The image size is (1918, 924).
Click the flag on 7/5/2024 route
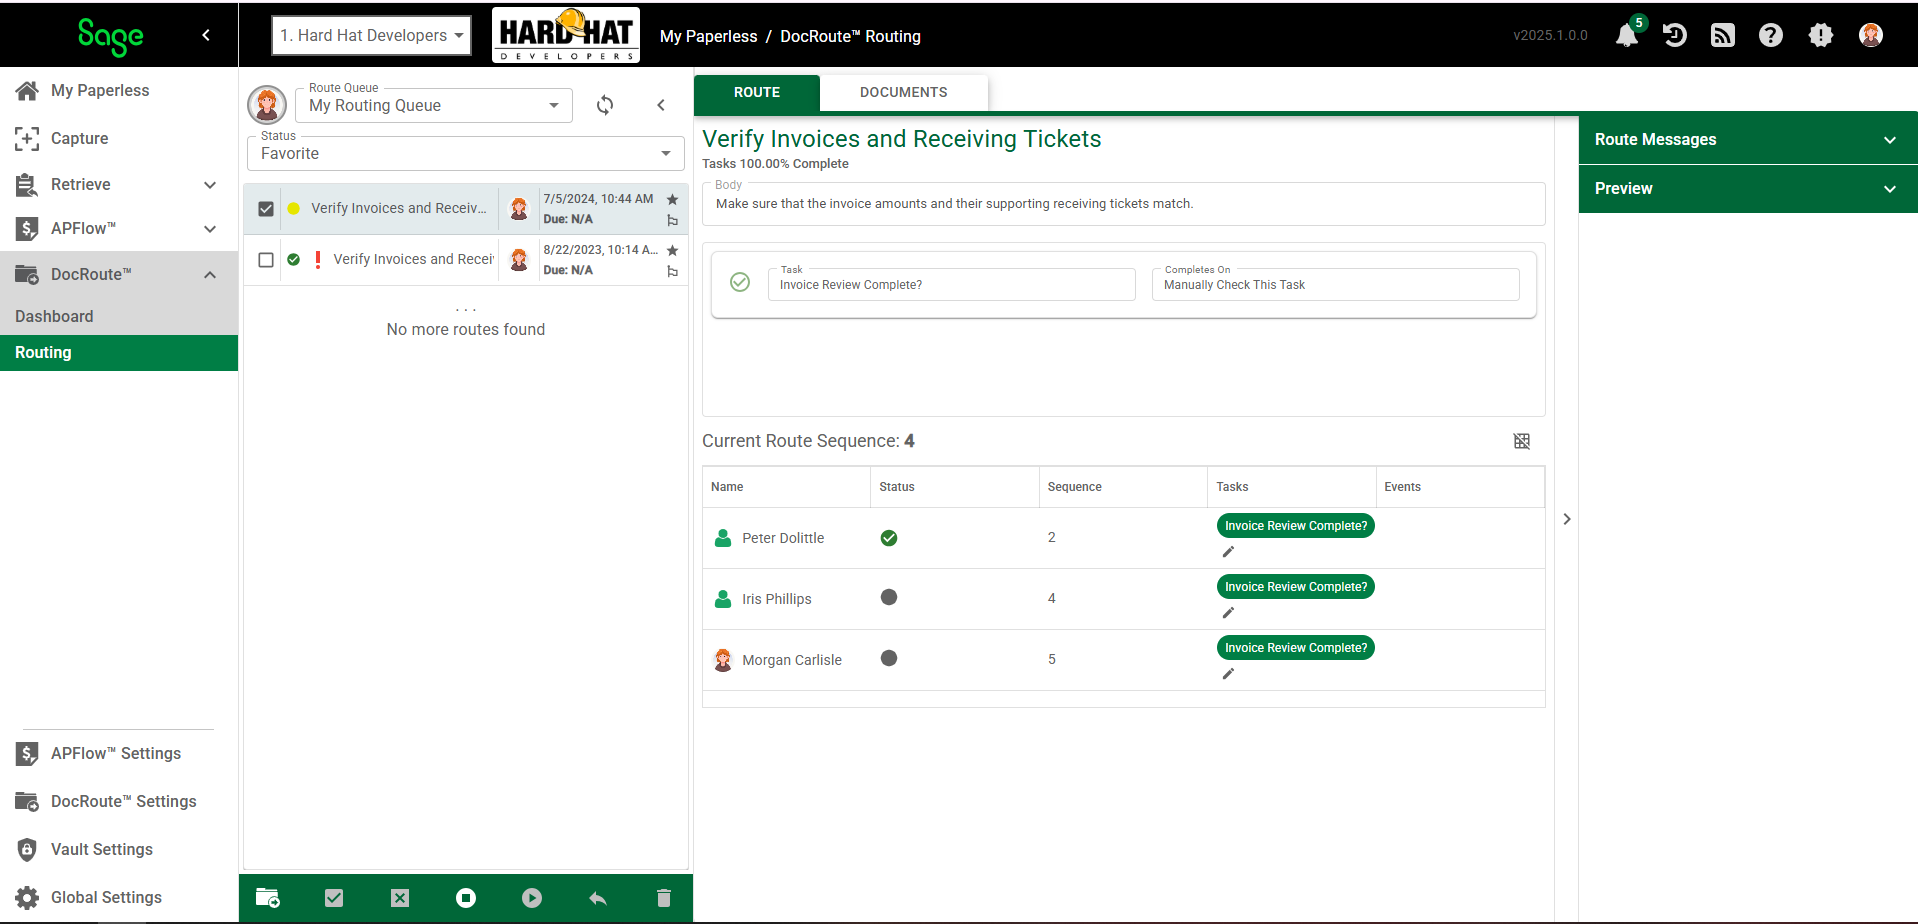coord(672,221)
